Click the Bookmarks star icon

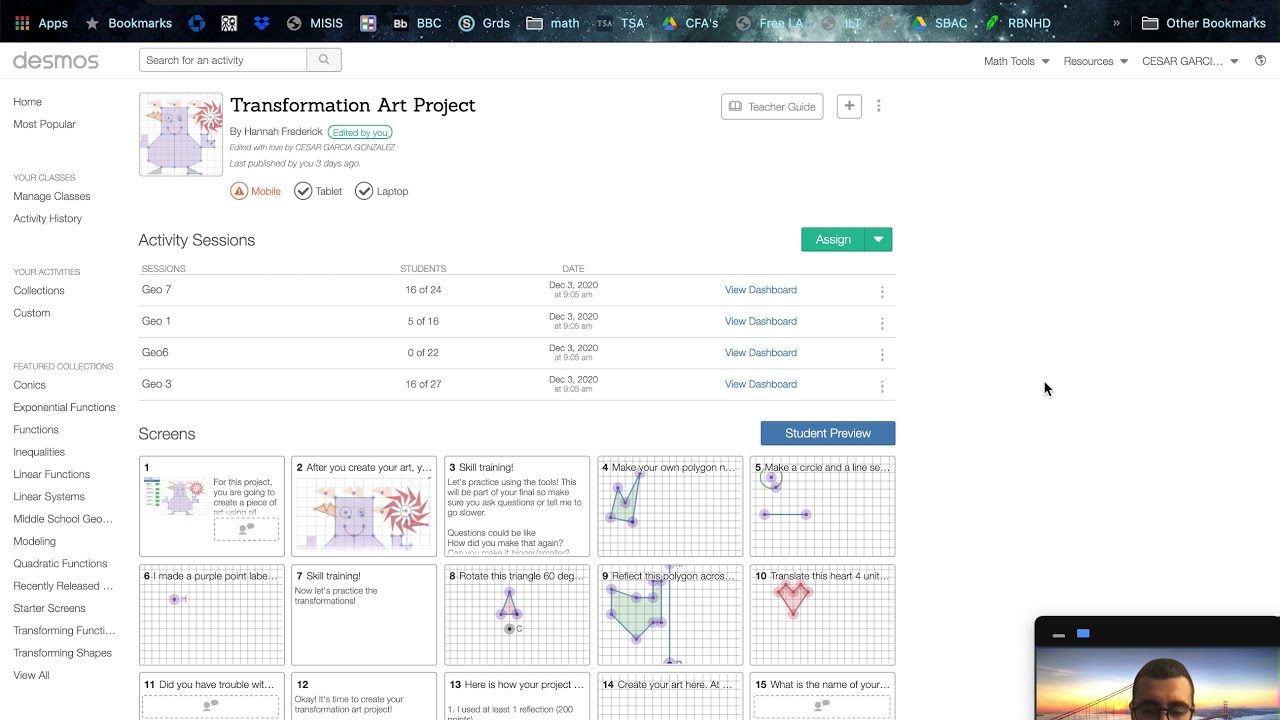coord(92,23)
